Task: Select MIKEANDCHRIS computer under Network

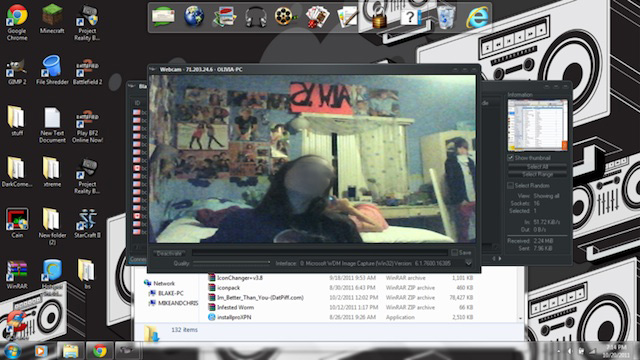Action: (174, 303)
